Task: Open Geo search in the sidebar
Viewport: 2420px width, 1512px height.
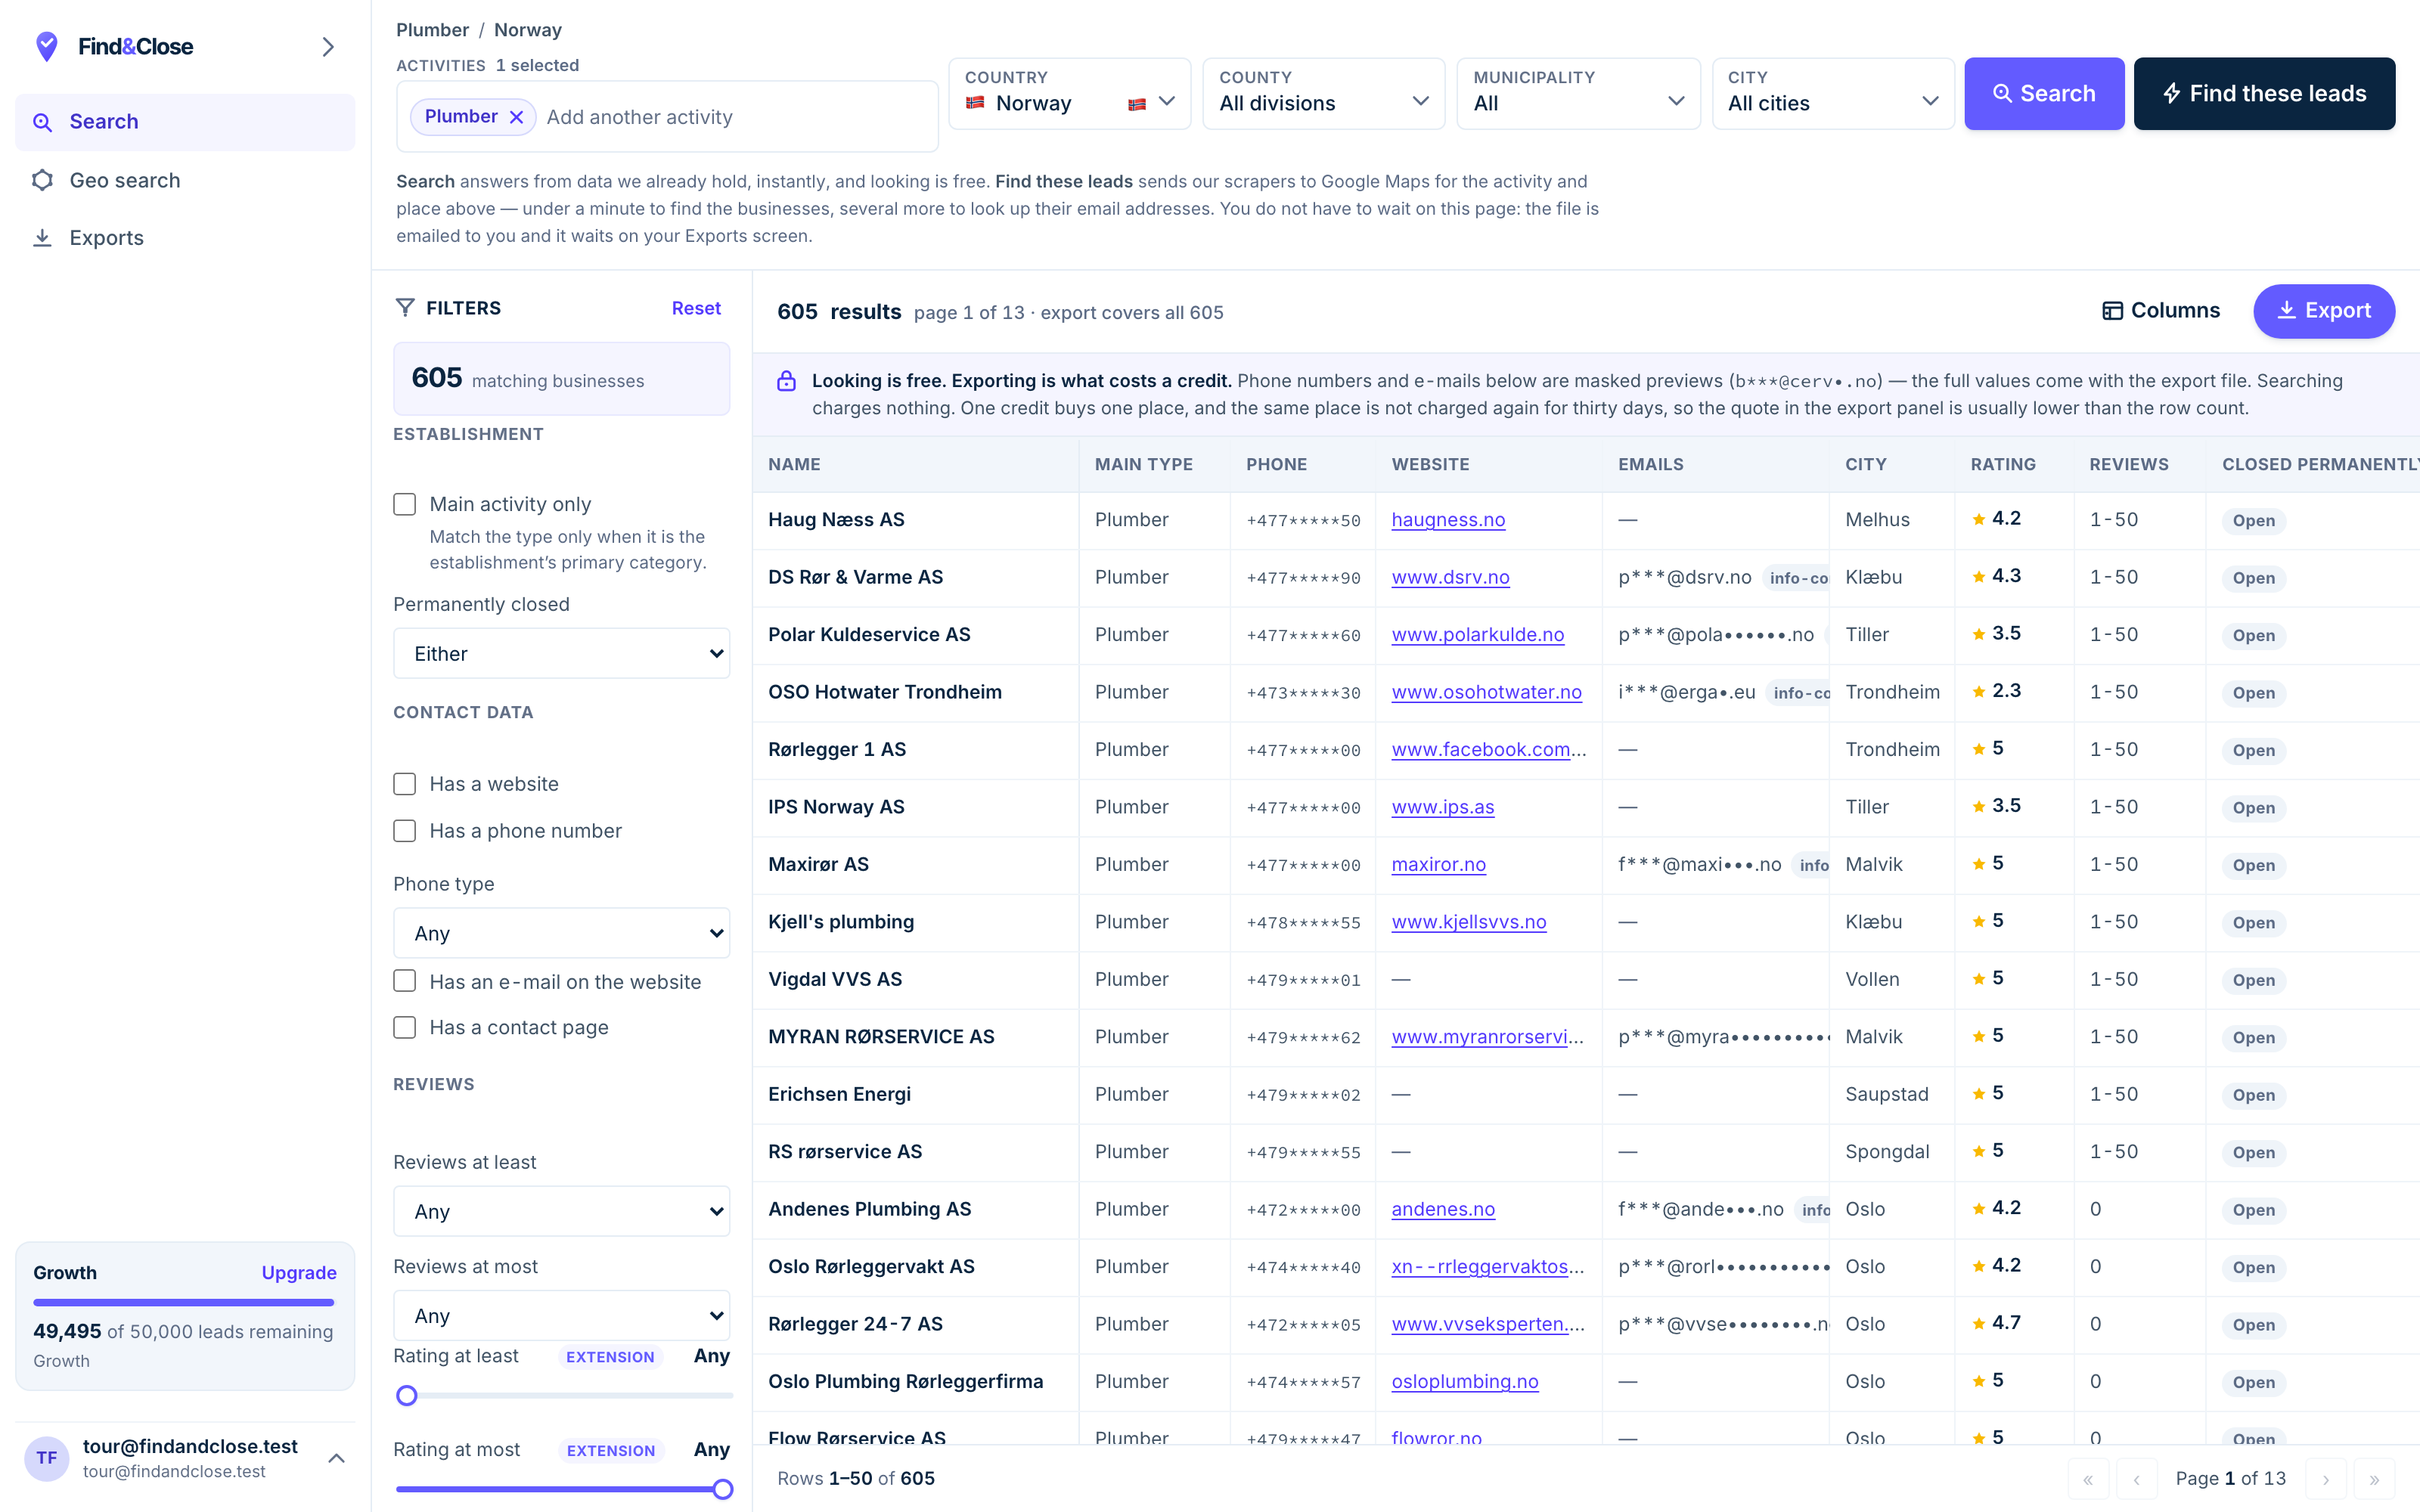Action: coord(185,181)
